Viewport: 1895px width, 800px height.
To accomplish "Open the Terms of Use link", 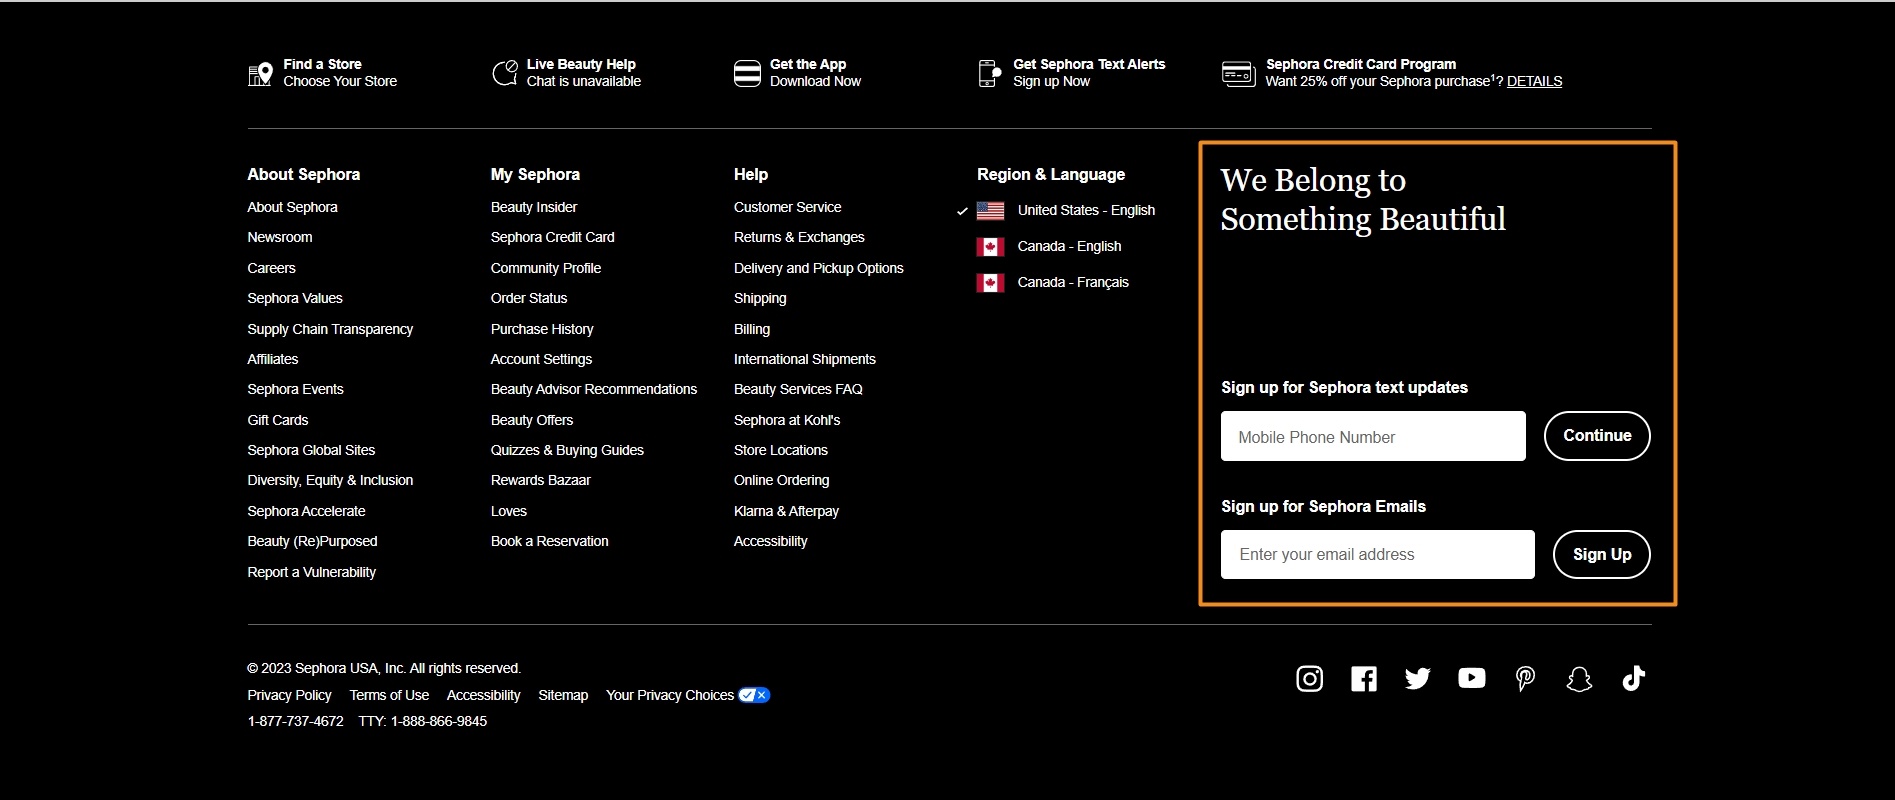I will tap(389, 695).
